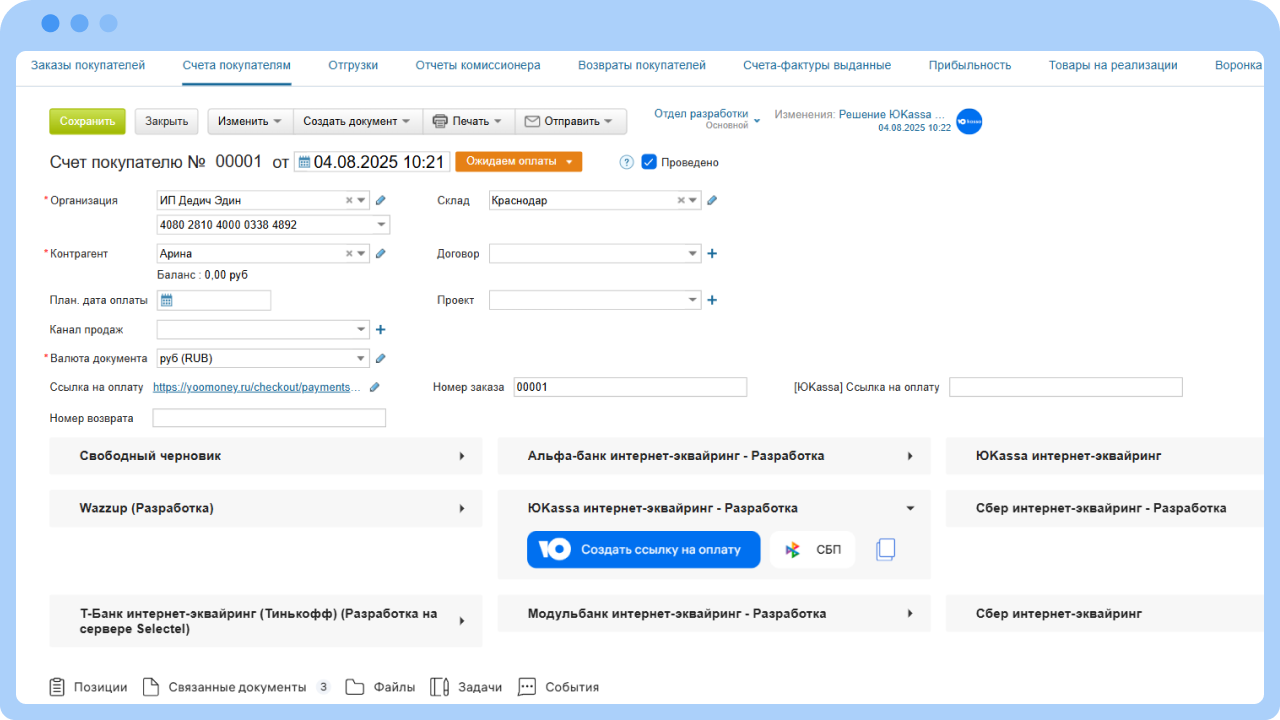1280x720 pixels.
Task: Clear the Организация field with x
Action: pos(349,200)
